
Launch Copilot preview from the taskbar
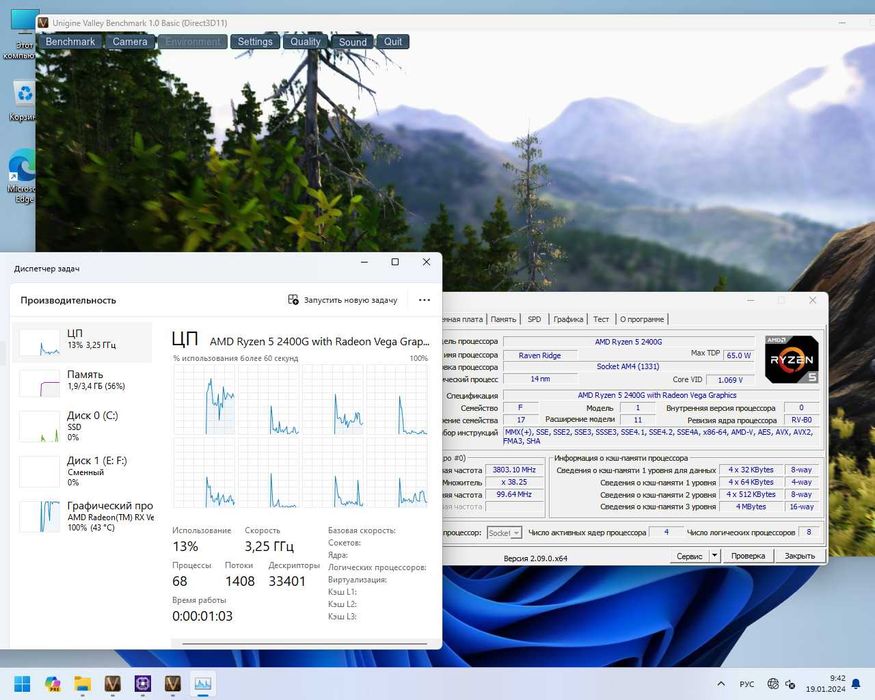[x=52, y=683]
